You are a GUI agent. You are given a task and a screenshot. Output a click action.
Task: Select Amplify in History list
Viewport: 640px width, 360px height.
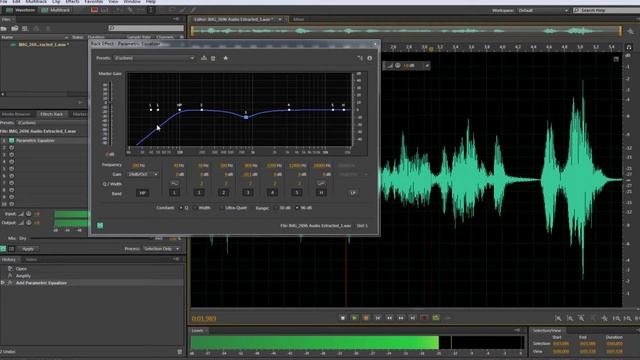pyautogui.click(x=23, y=276)
